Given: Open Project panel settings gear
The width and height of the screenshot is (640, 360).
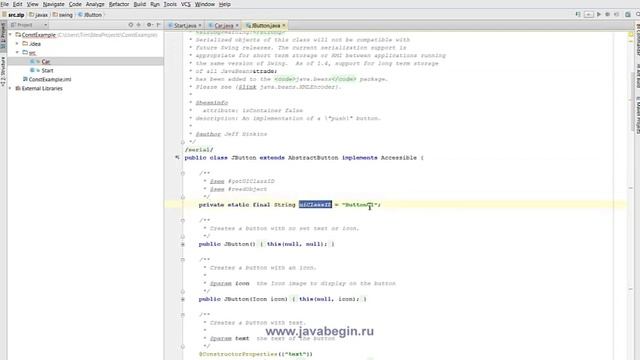Looking at the screenshot, I should [x=149, y=25].
